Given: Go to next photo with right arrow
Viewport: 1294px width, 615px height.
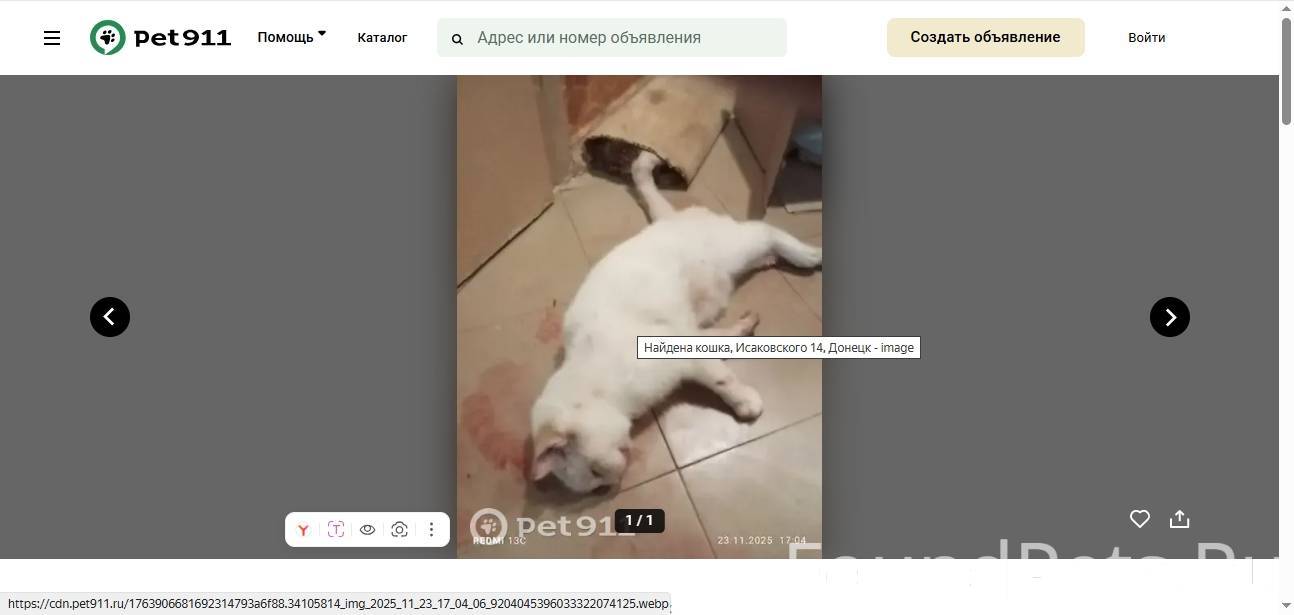Looking at the screenshot, I should (x=1169, y=317).
